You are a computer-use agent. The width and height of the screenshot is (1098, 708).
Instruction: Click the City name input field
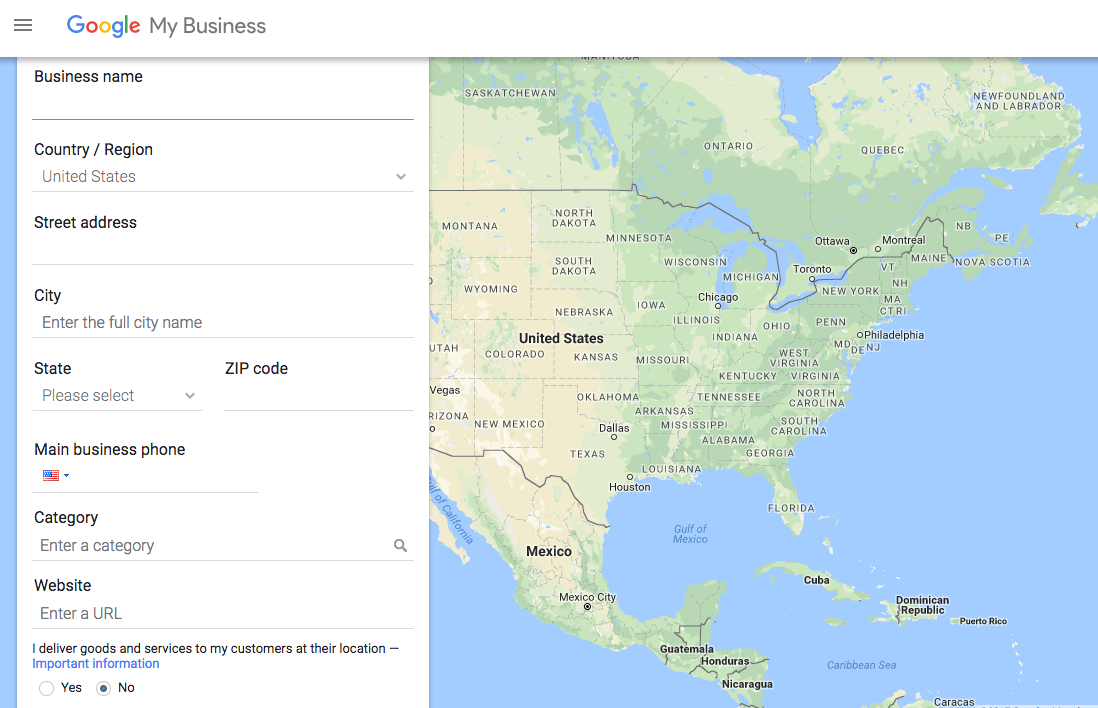[x=222, y=323]
